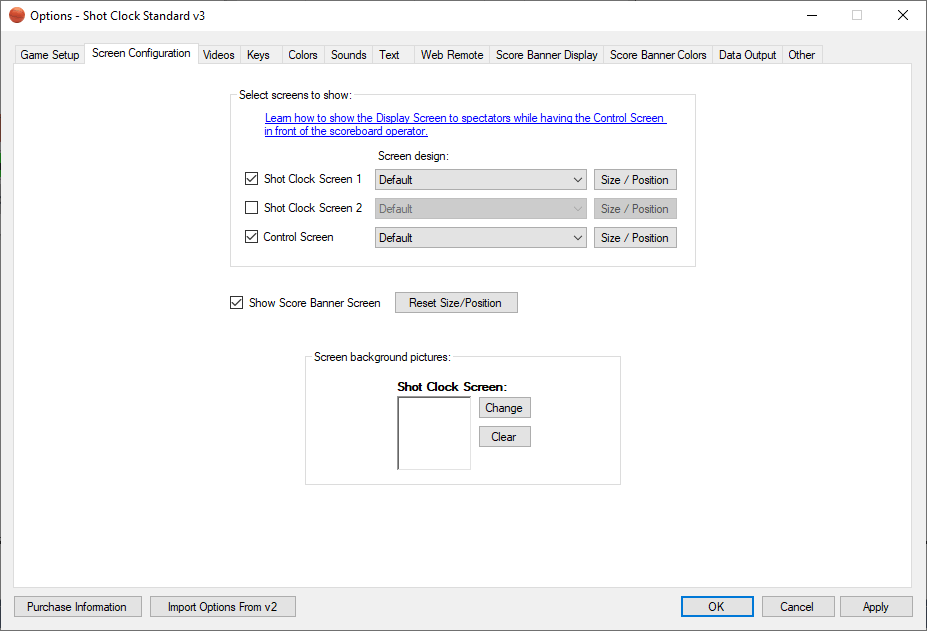Click the basketball app icon in title bar
The image size is (927, 631).
pyautogui.click(x=17, y=16)
